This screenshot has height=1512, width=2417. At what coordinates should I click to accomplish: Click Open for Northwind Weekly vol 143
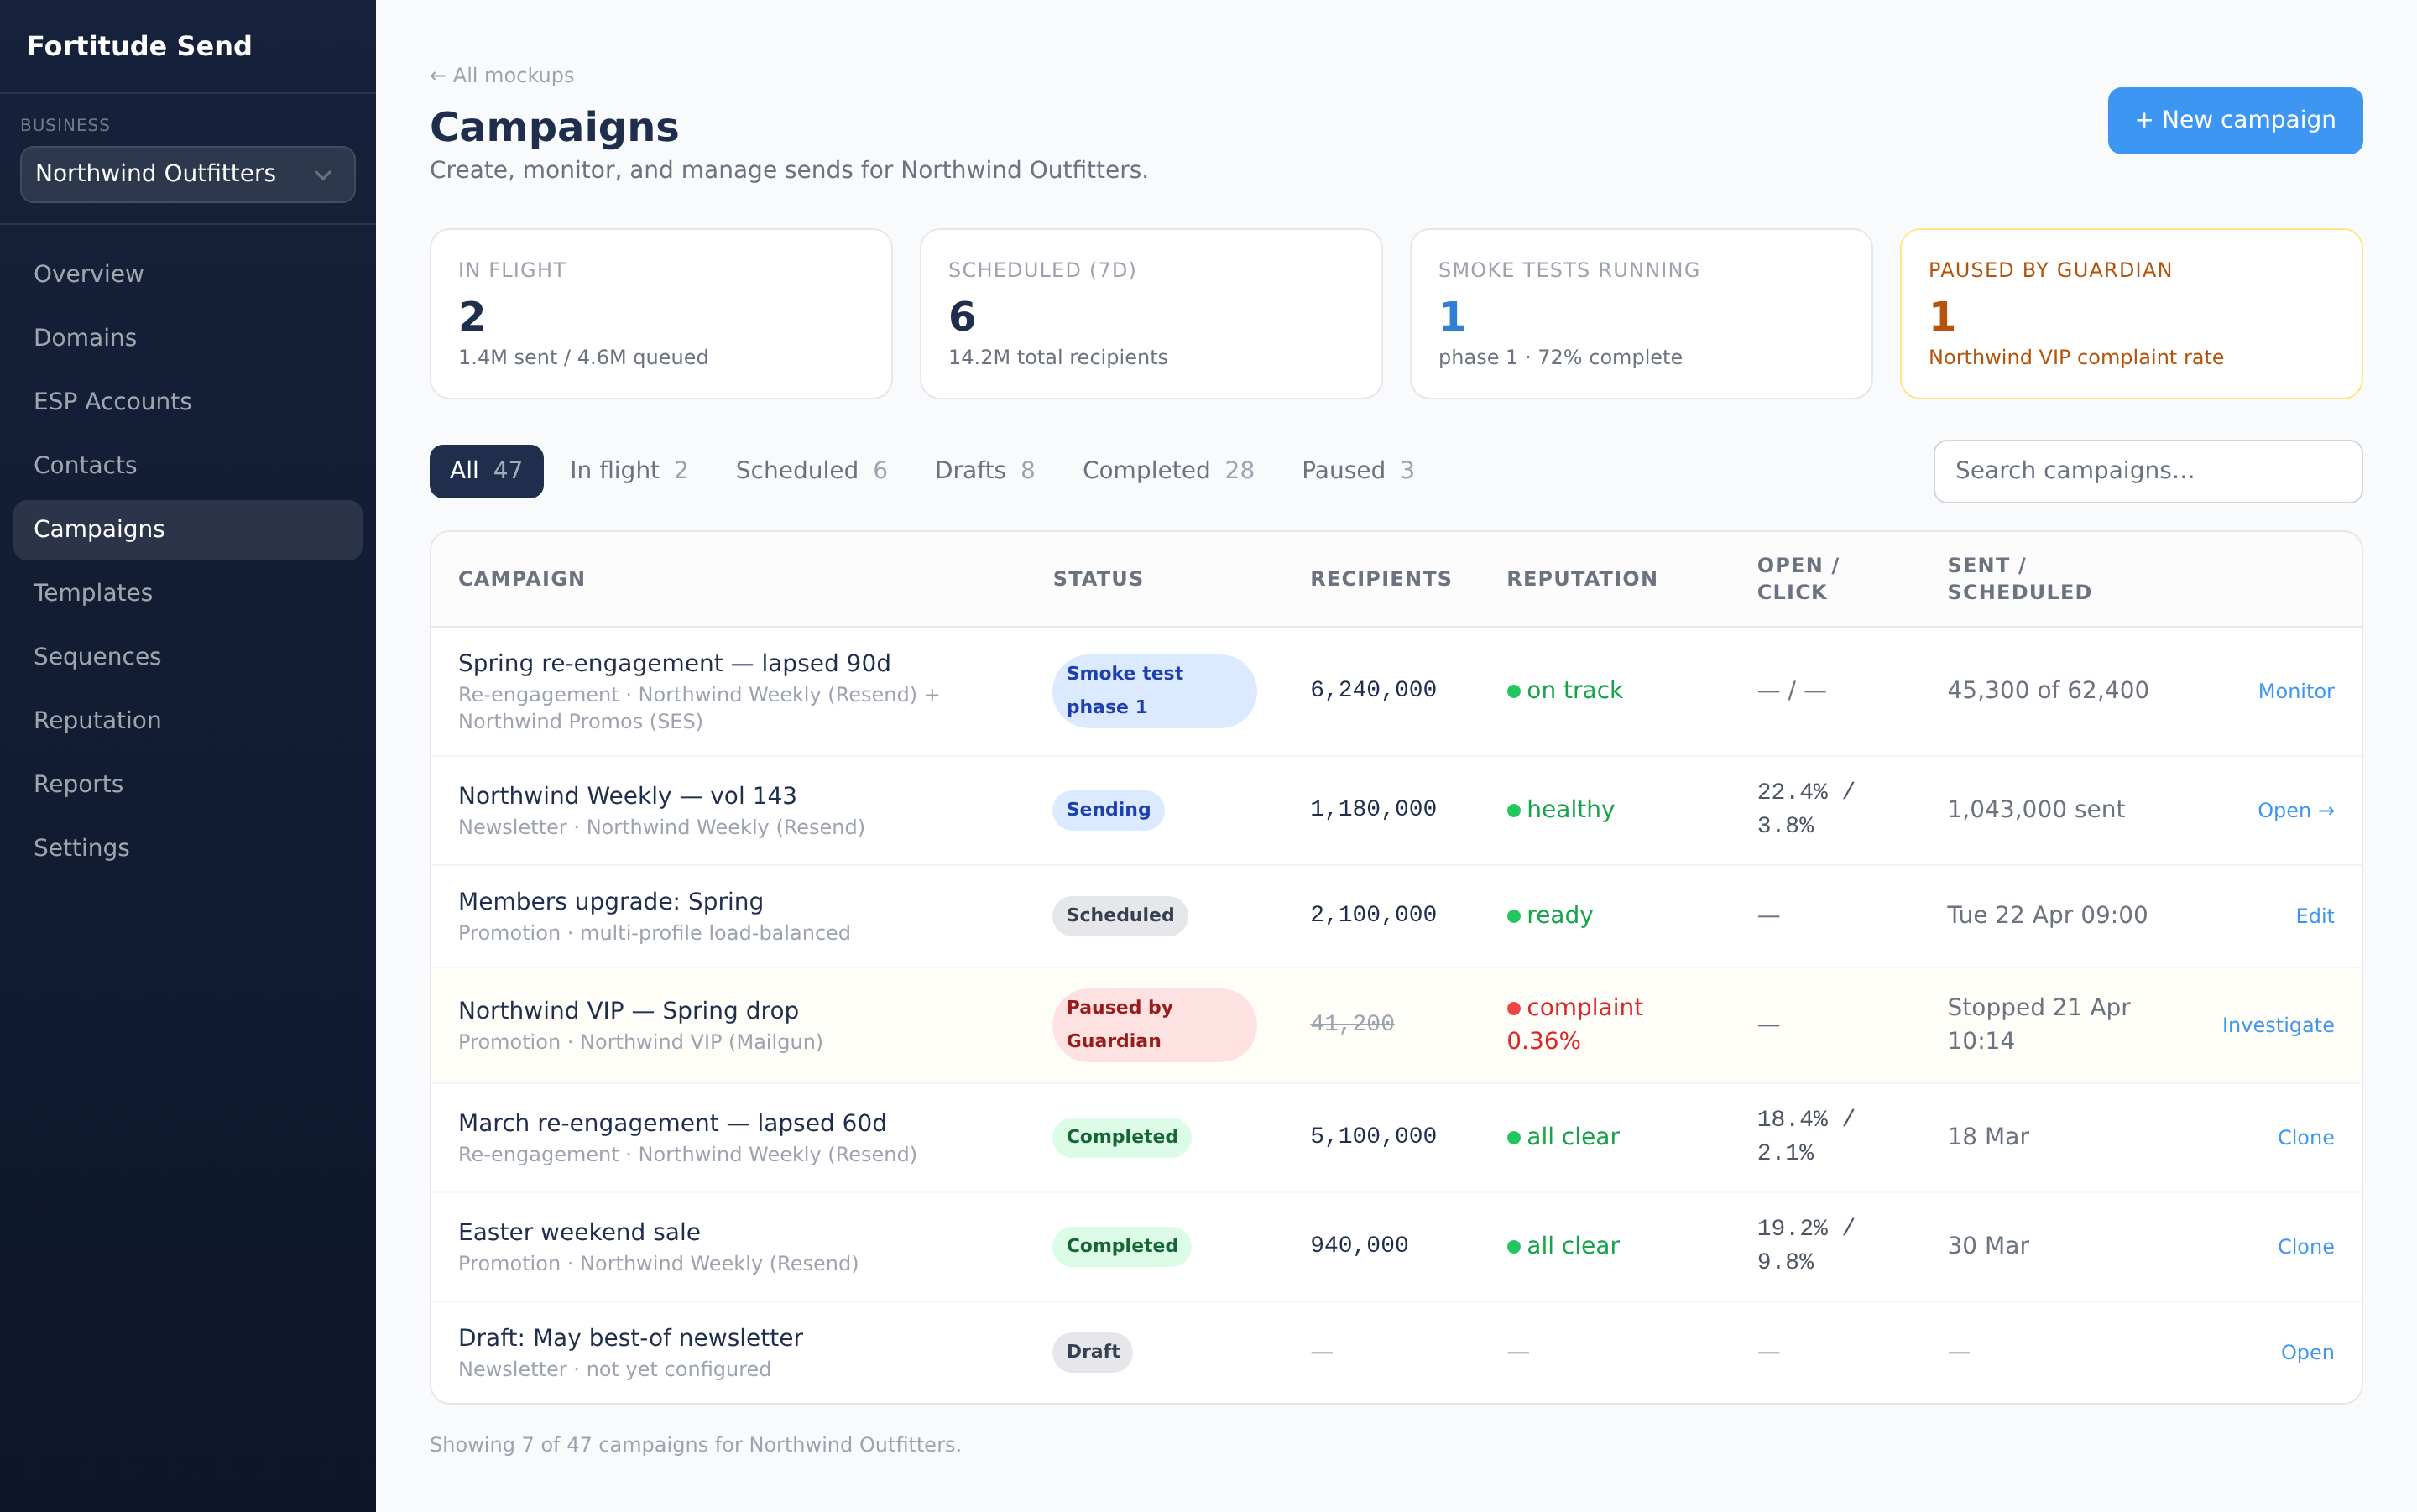click(2295, 810)
